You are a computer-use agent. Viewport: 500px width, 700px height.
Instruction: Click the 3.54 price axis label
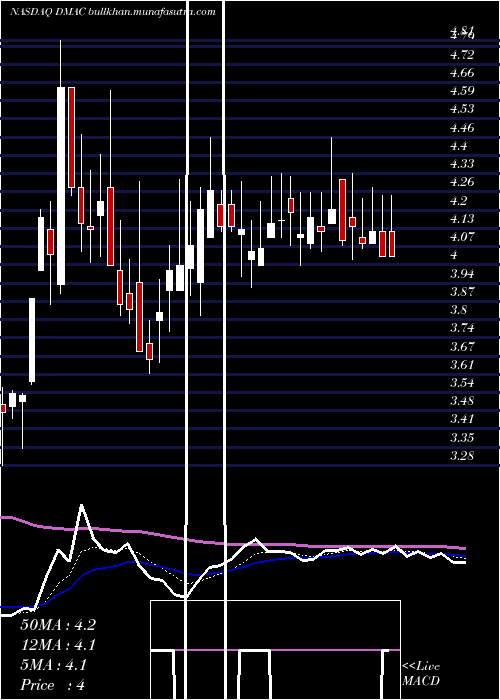pos(462,383)
